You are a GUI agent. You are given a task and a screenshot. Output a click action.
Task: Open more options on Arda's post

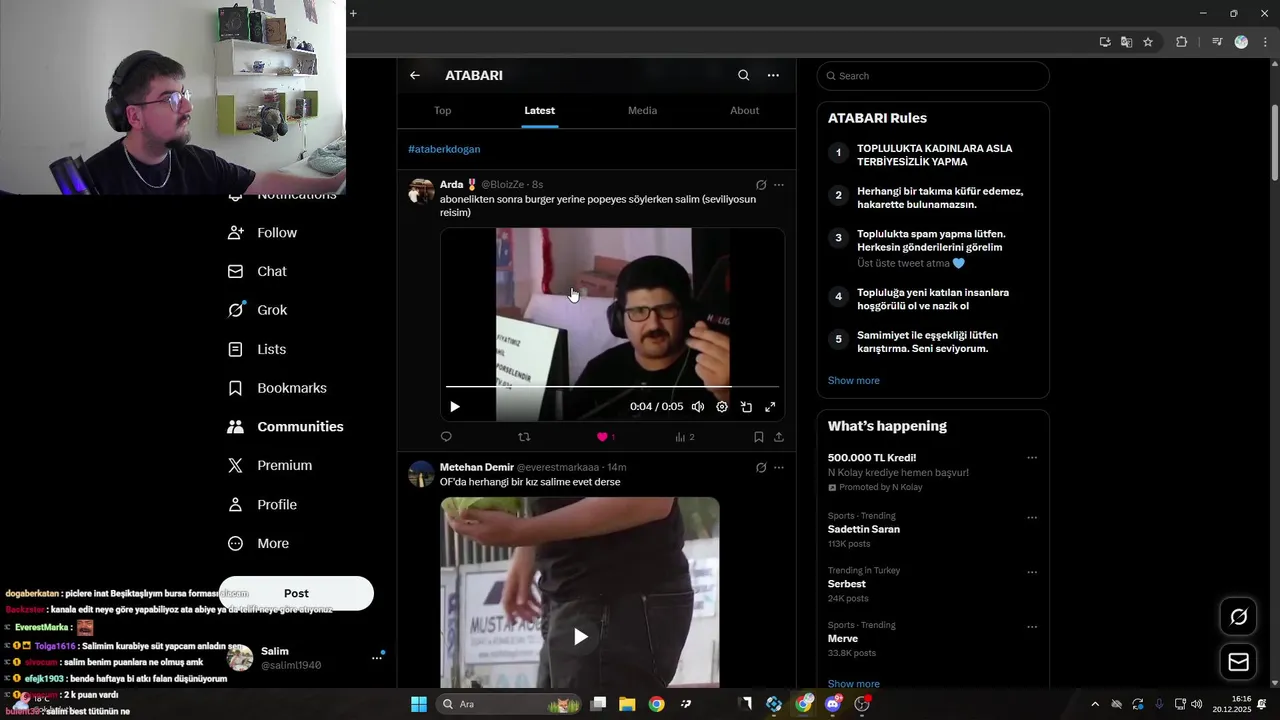(779, 185)
